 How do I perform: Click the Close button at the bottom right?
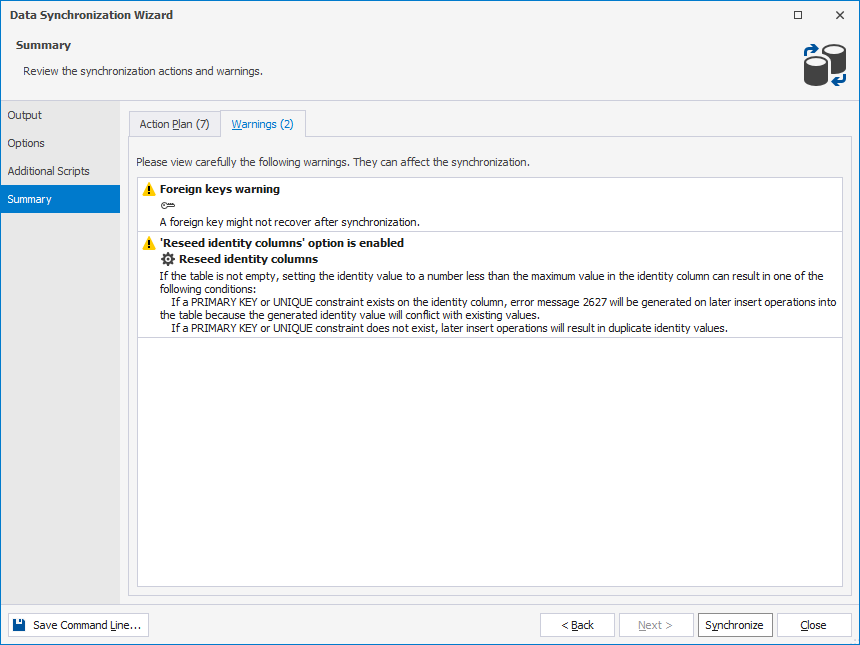(813, 625)
